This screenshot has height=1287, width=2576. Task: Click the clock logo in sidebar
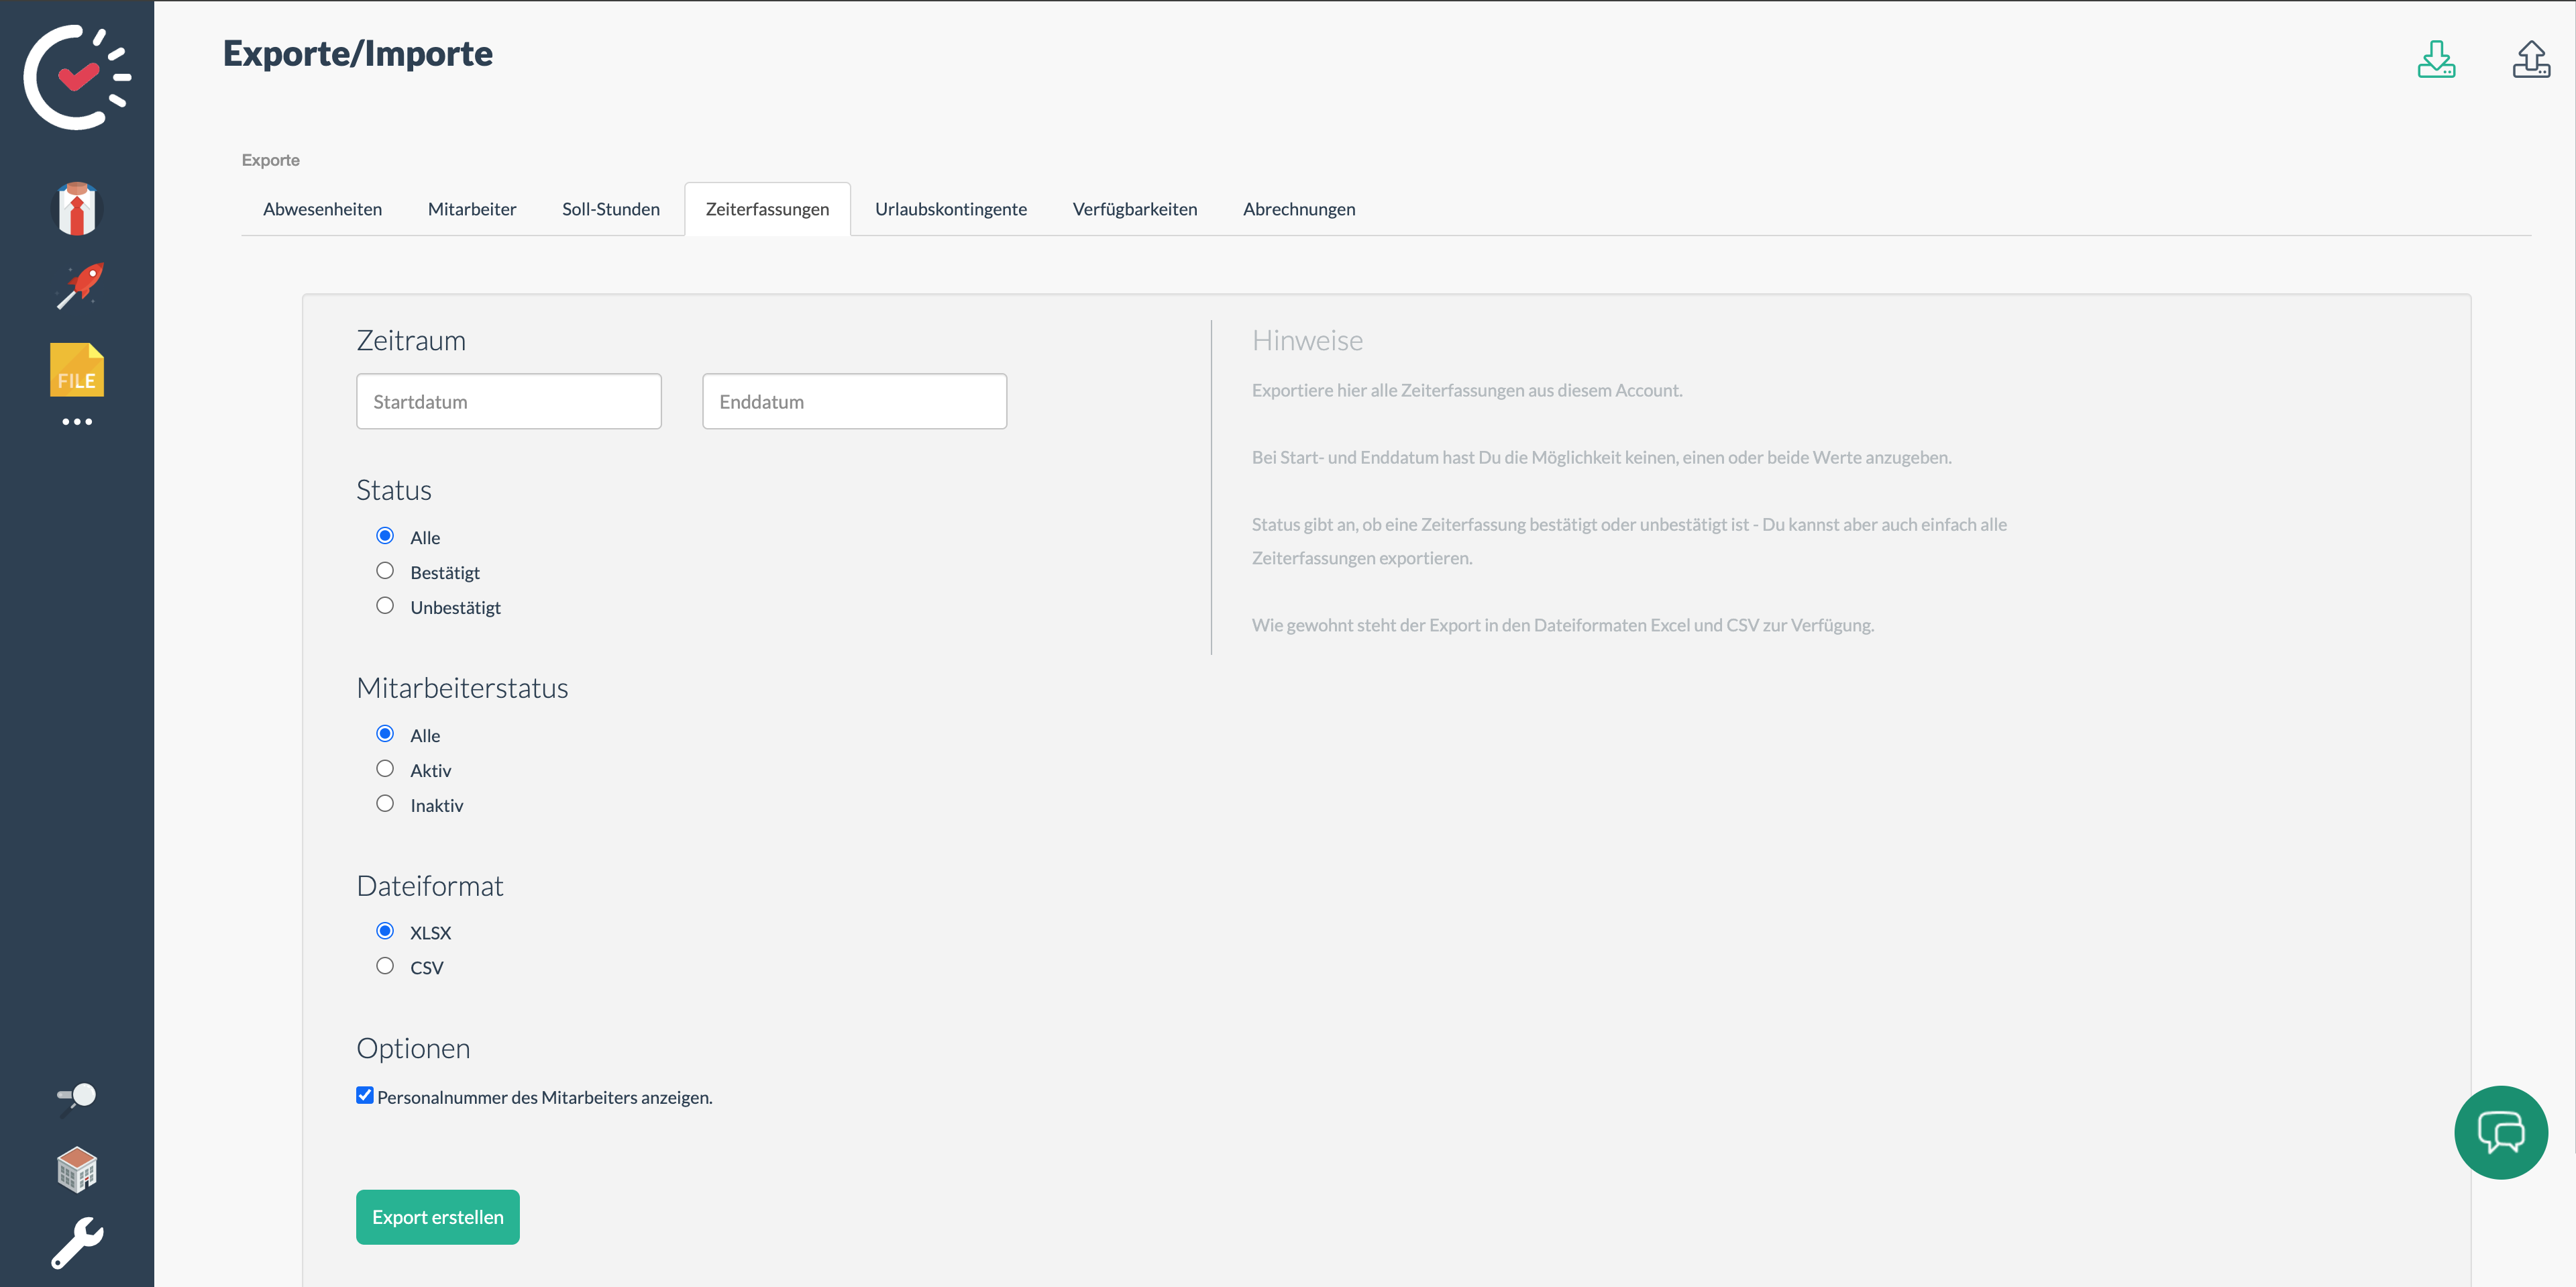point(76,77)
